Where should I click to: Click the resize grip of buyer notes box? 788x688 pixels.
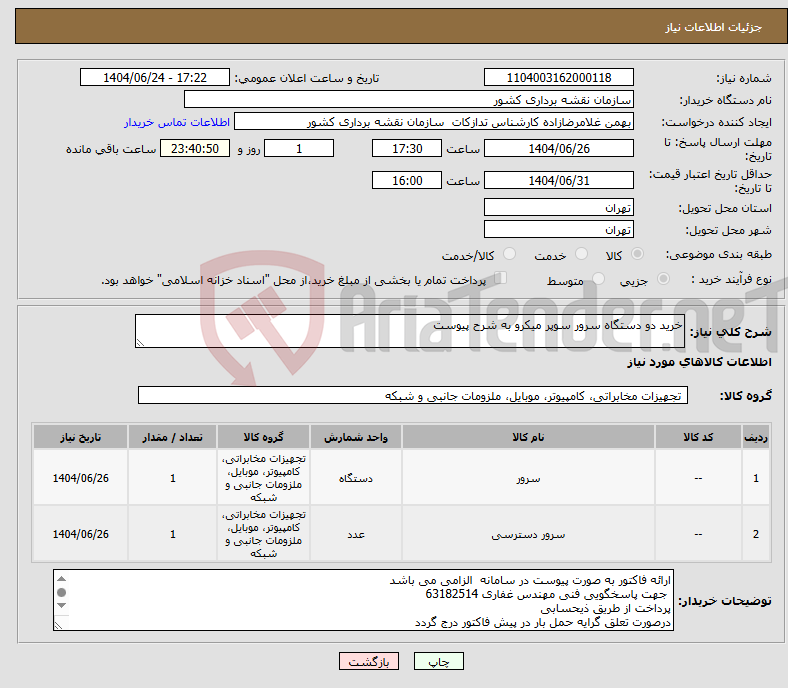coord(58,625)
